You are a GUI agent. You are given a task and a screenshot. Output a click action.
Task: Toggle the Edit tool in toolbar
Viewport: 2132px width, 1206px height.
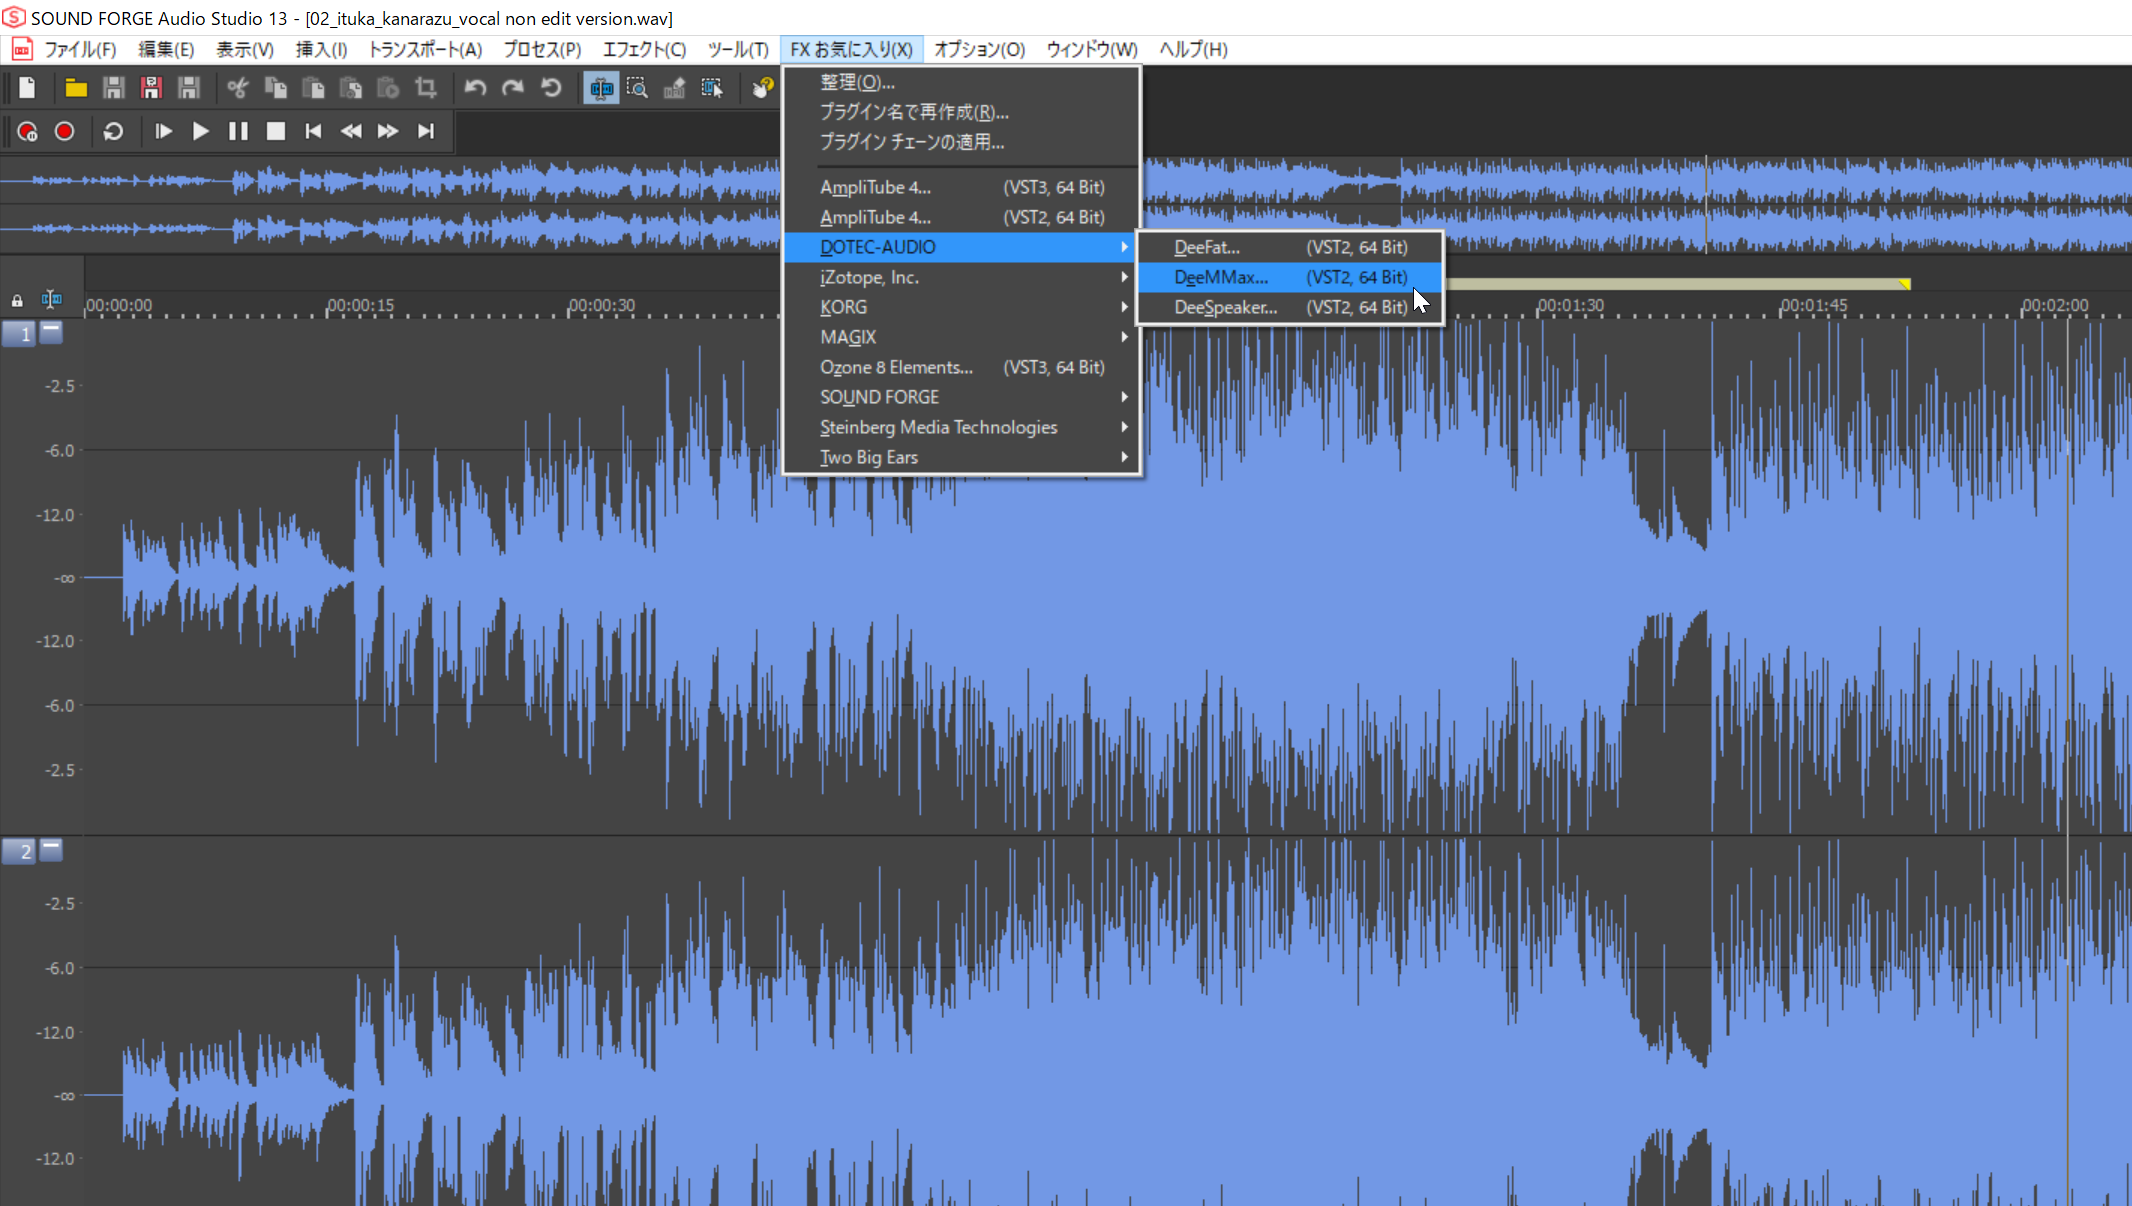601,88
